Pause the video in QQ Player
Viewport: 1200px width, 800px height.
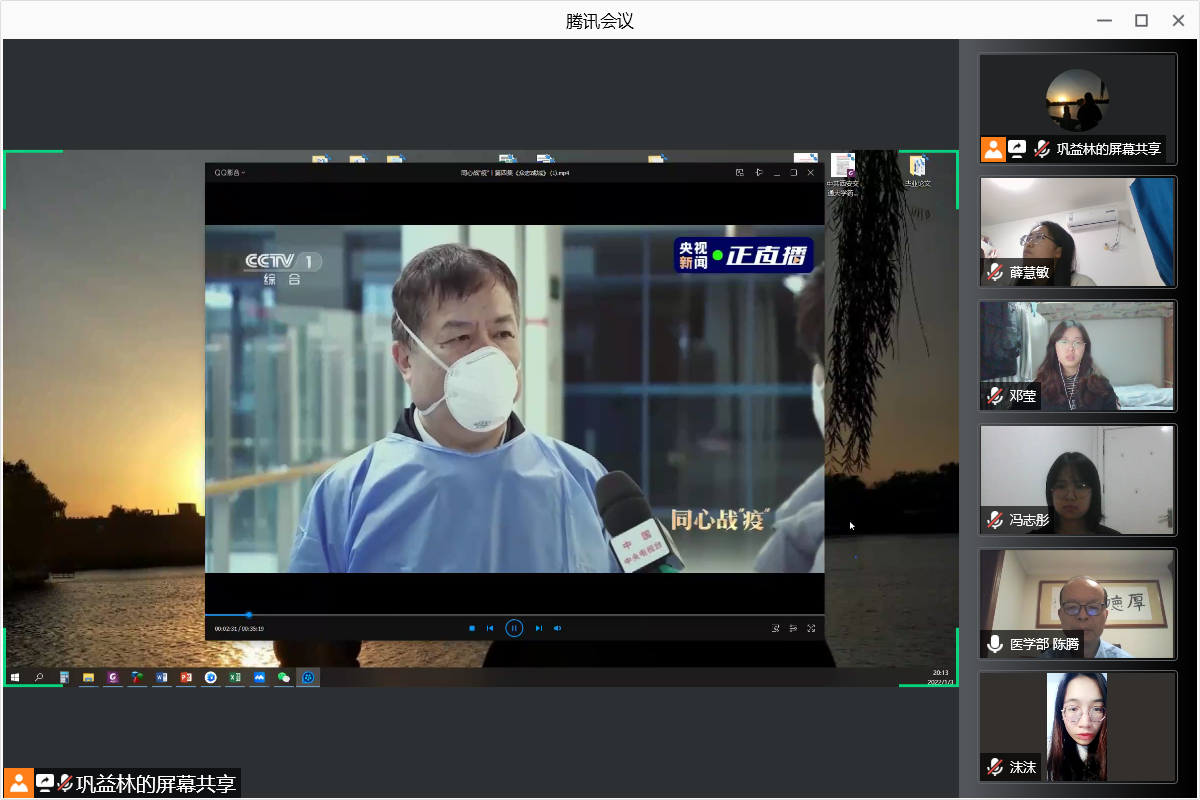[514, 628]
